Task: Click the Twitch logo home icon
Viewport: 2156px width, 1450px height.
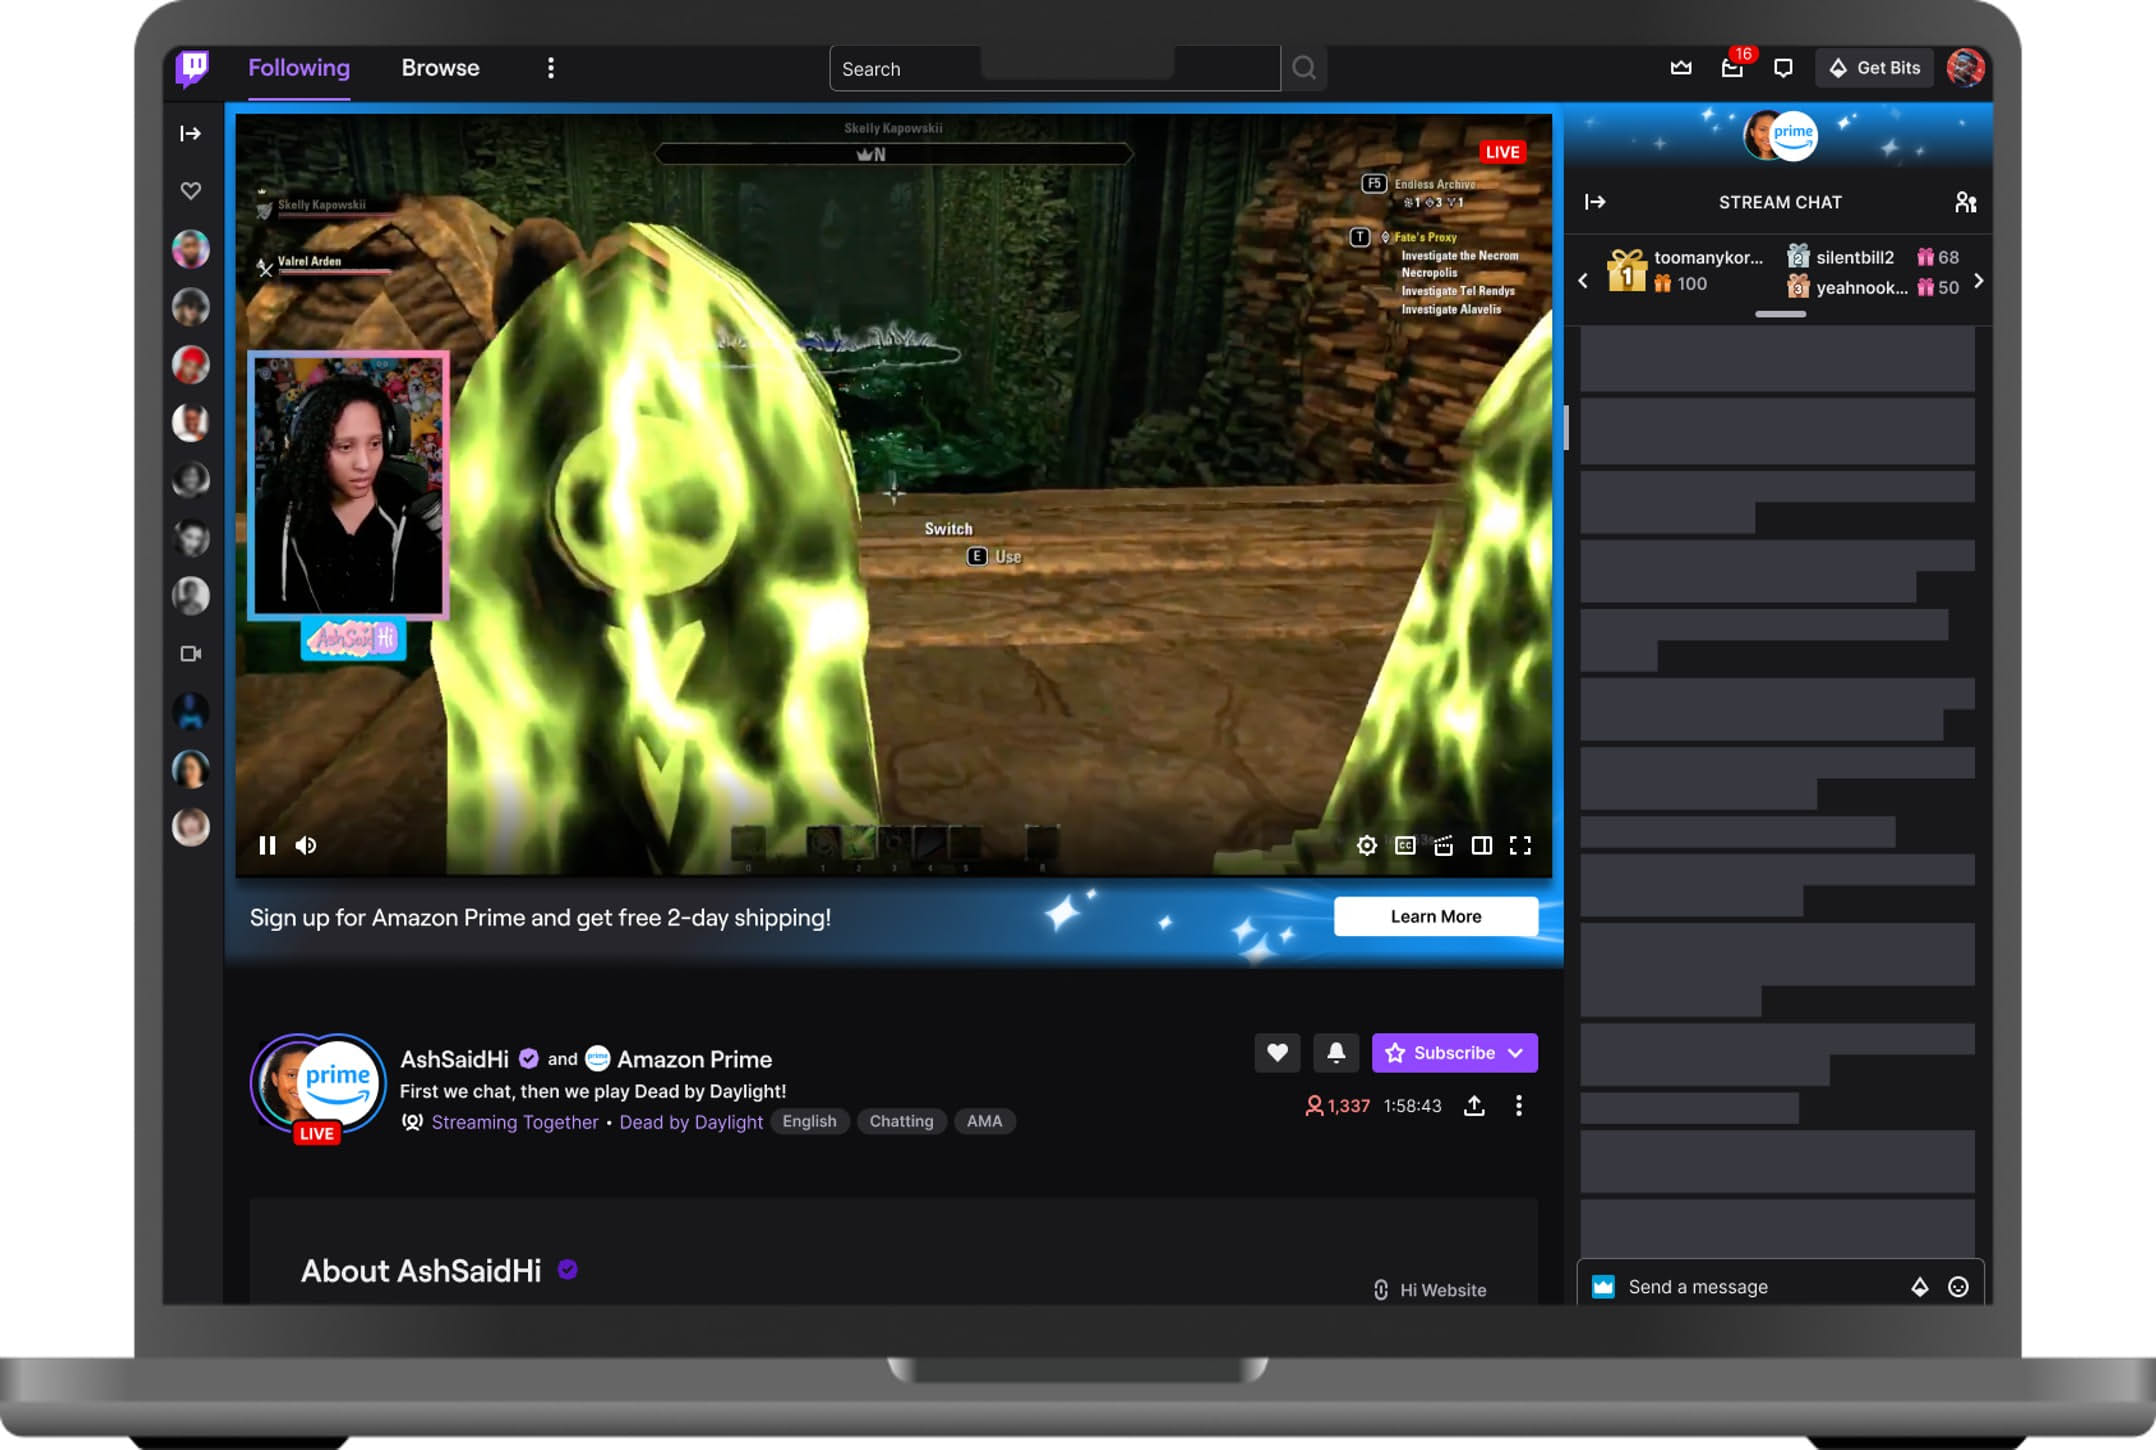Action: (192, 68)
